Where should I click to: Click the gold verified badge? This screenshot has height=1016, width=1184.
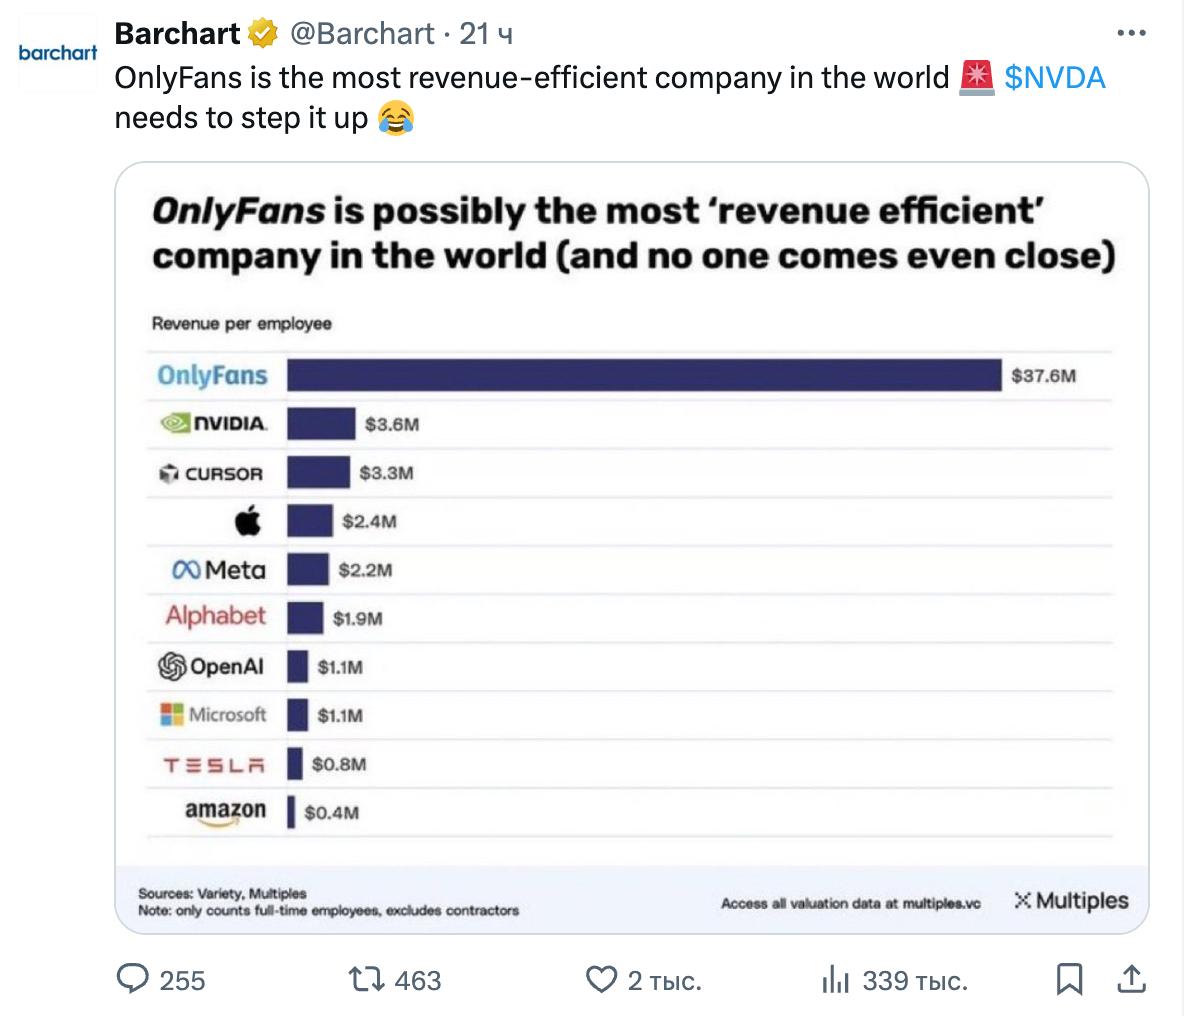pyautogui.click(x=263, y=34)
